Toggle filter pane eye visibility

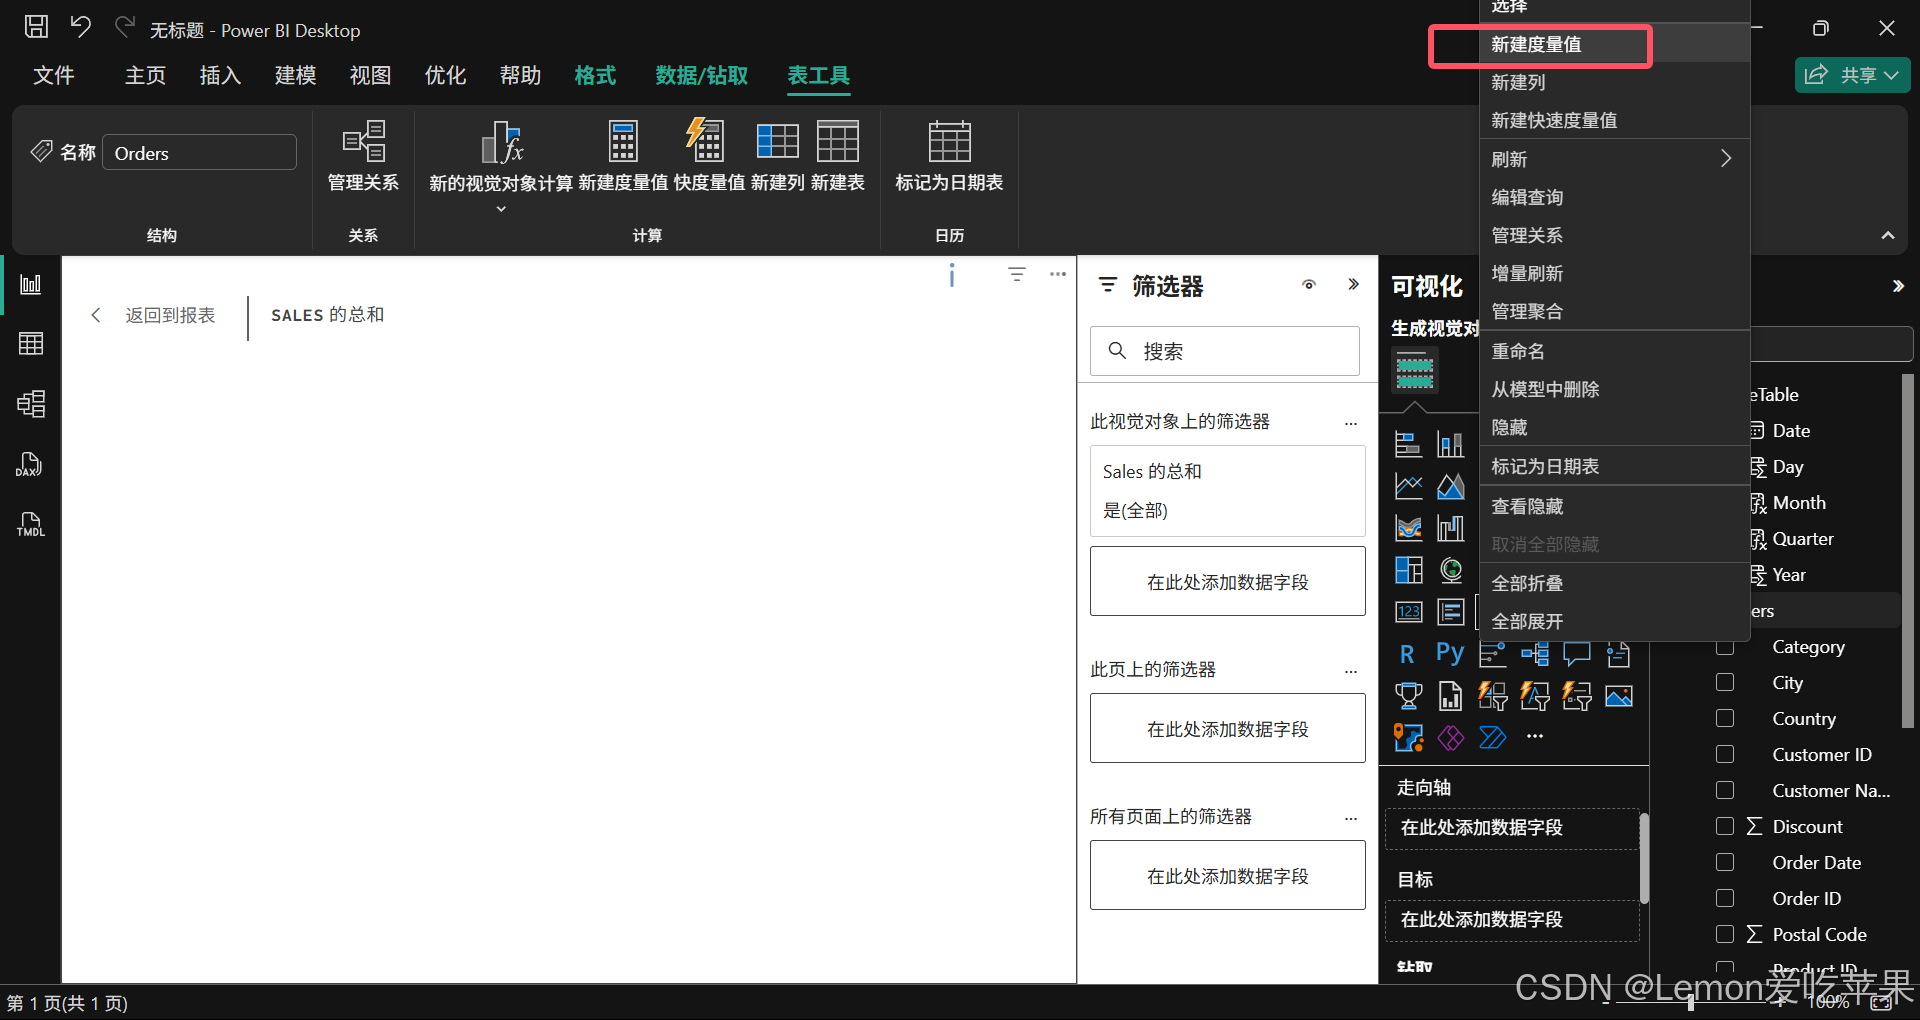(1309, 285)
